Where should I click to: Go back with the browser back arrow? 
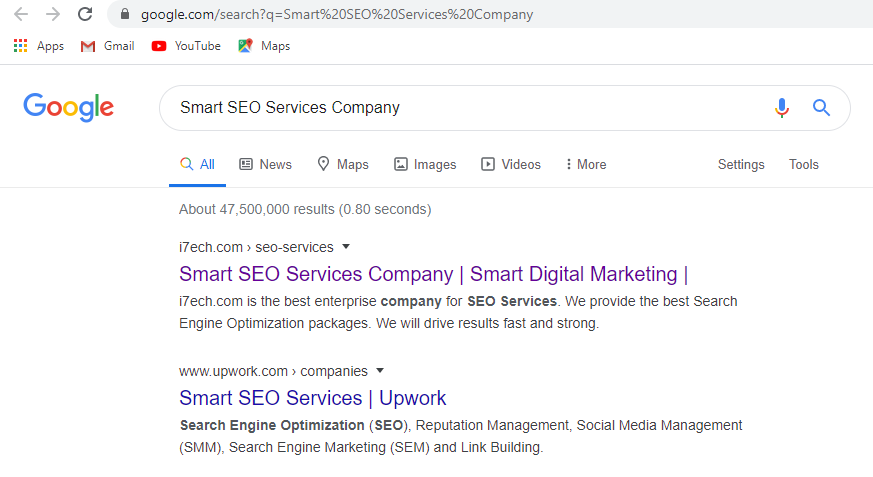click(21, 14)
